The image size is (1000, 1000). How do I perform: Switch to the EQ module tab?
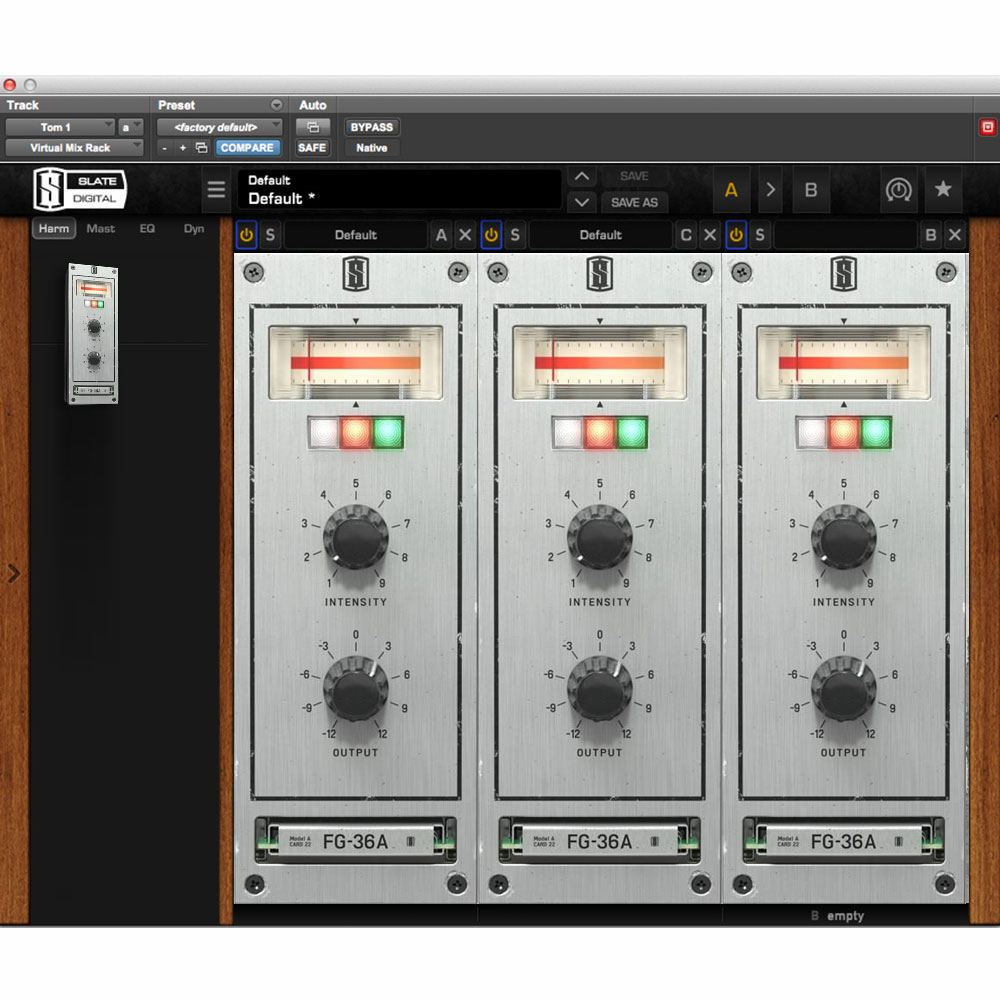coord(147,229)
